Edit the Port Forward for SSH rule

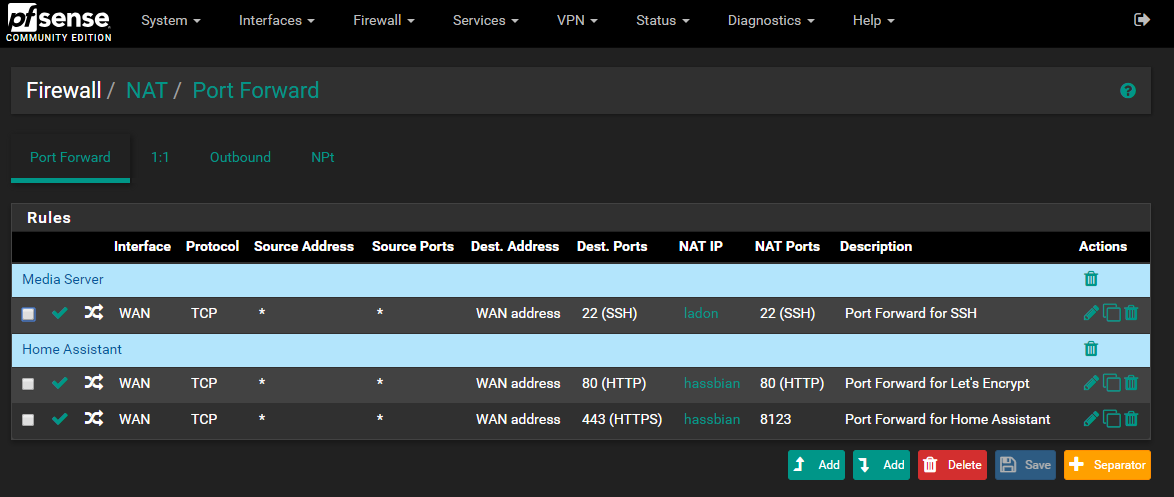click(x=1091, y=313)
